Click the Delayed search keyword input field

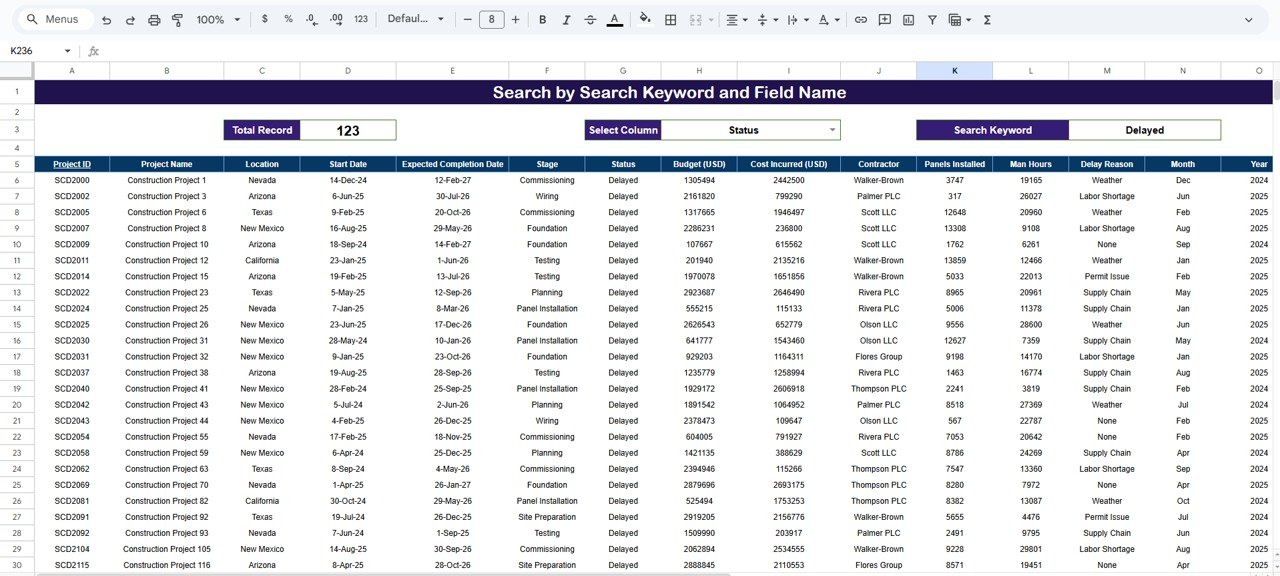1144,129
